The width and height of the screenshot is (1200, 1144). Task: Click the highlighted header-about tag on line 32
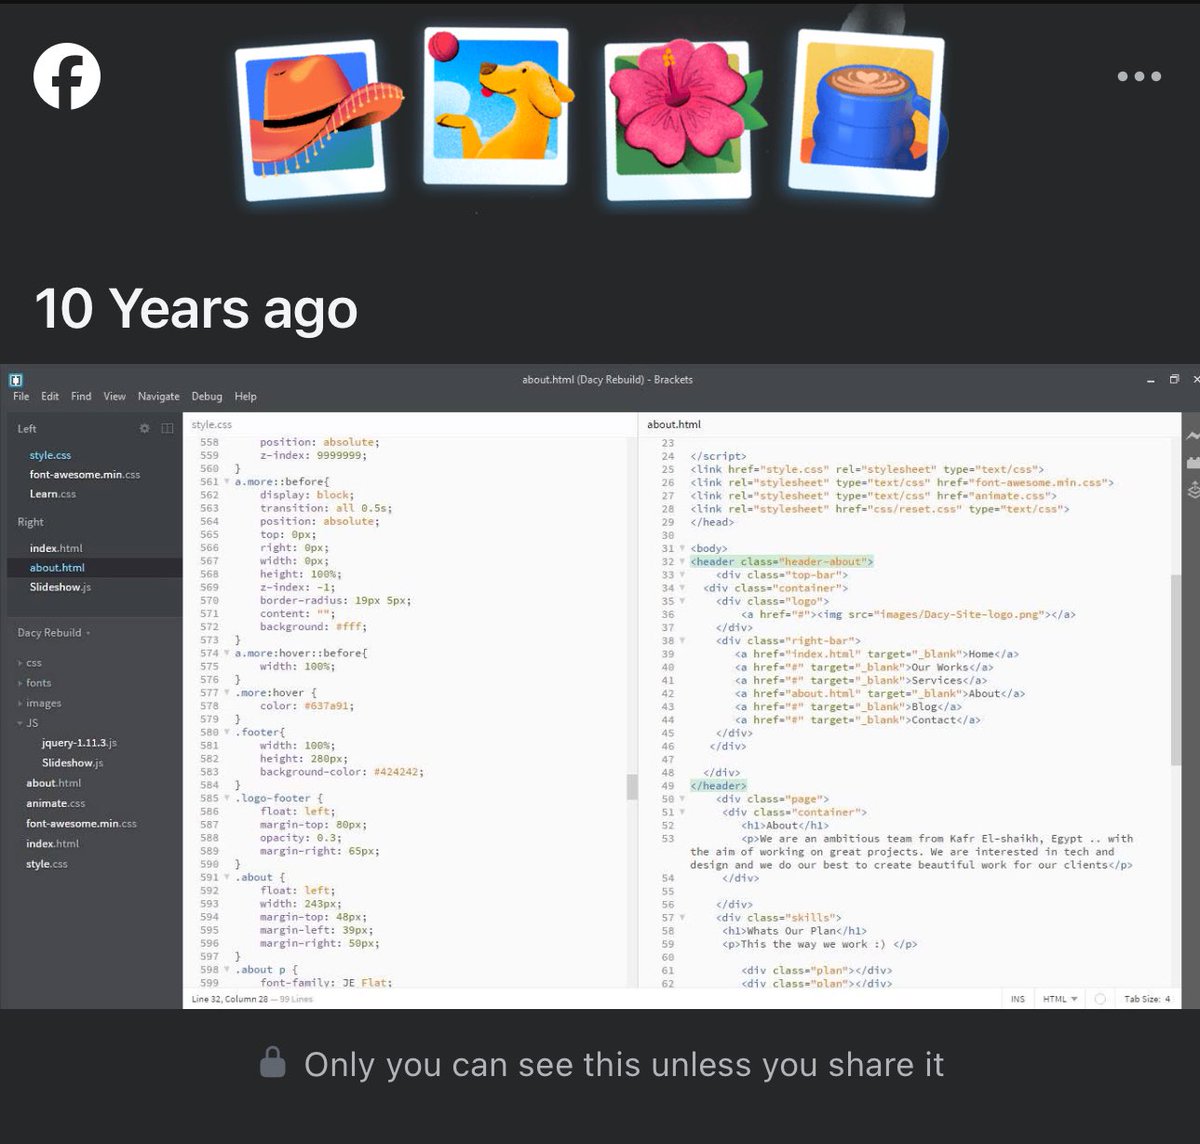point(782,562)
